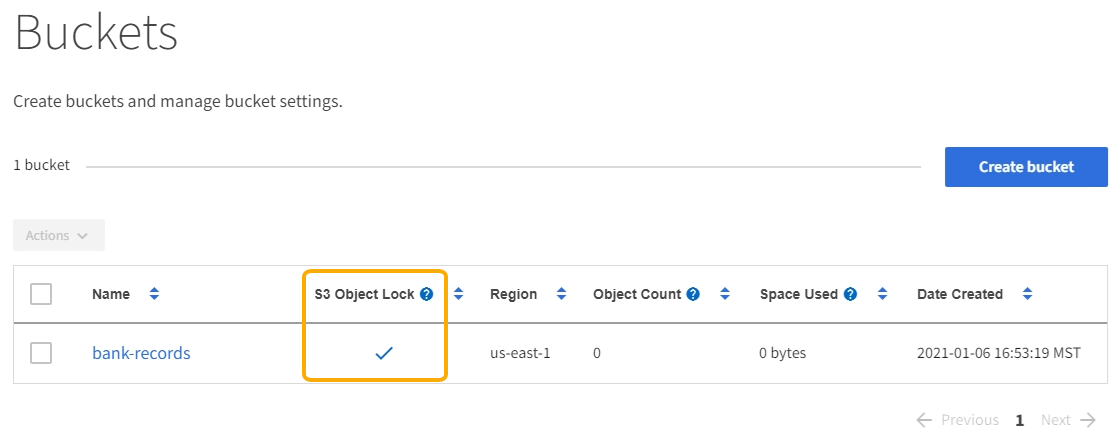Click the S3 Object Lock help icon
This screenshot has width=1120, height=435.
tap(427, 295)
